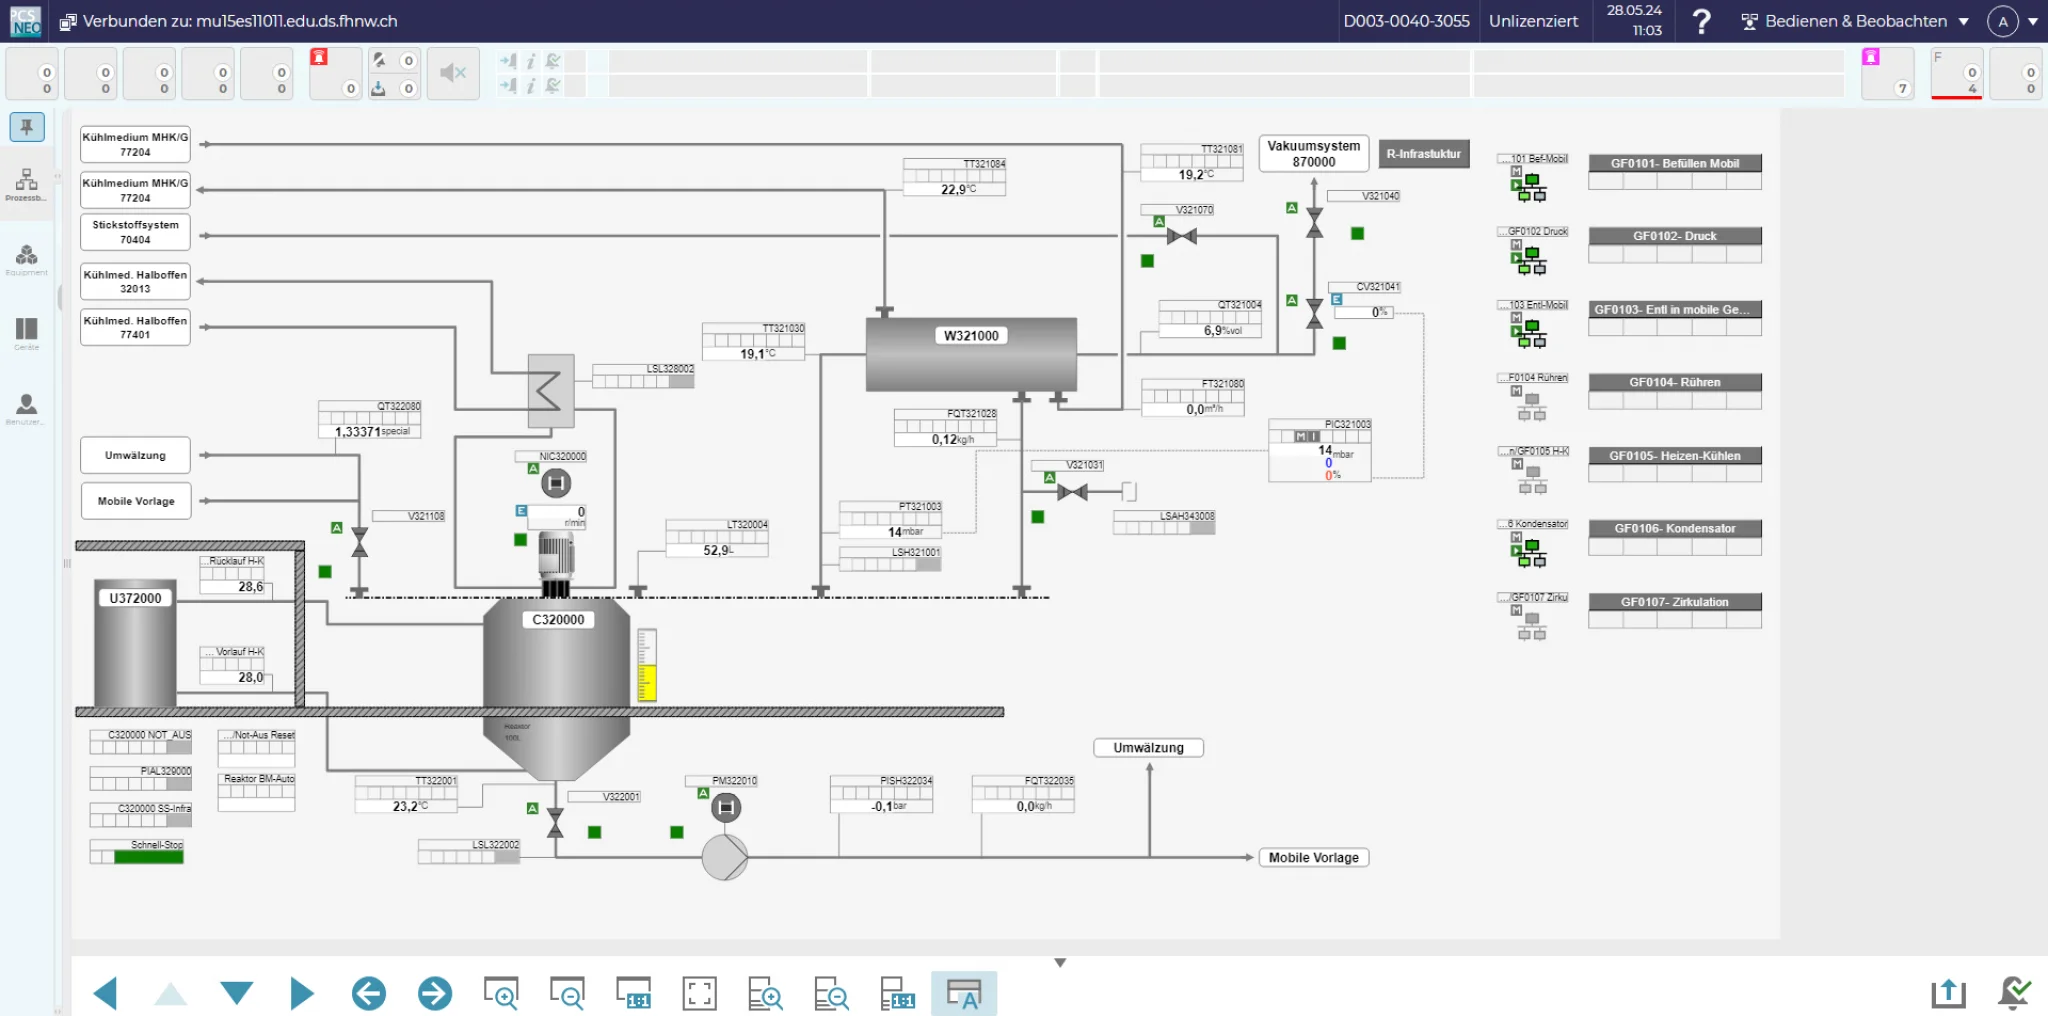Open the Not-Aus Reset block
Screen dimensions: 2048x1016
click(x=257, y=748)
